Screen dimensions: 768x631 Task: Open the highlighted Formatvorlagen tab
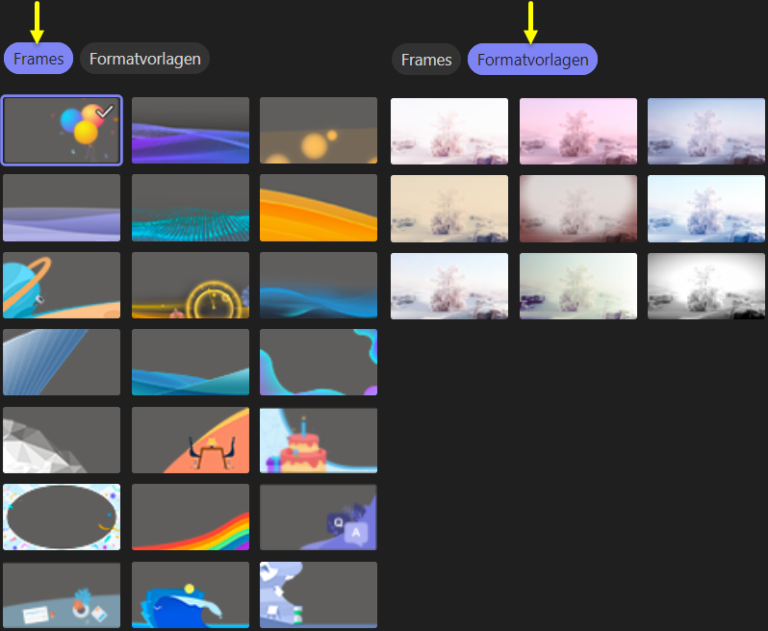click(x=532, y=60)
